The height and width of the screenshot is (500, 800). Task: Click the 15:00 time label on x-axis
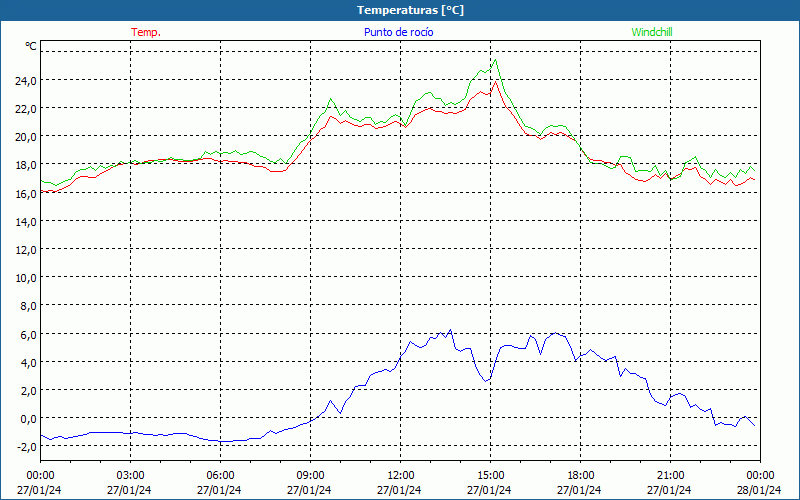tap(490, 476)
